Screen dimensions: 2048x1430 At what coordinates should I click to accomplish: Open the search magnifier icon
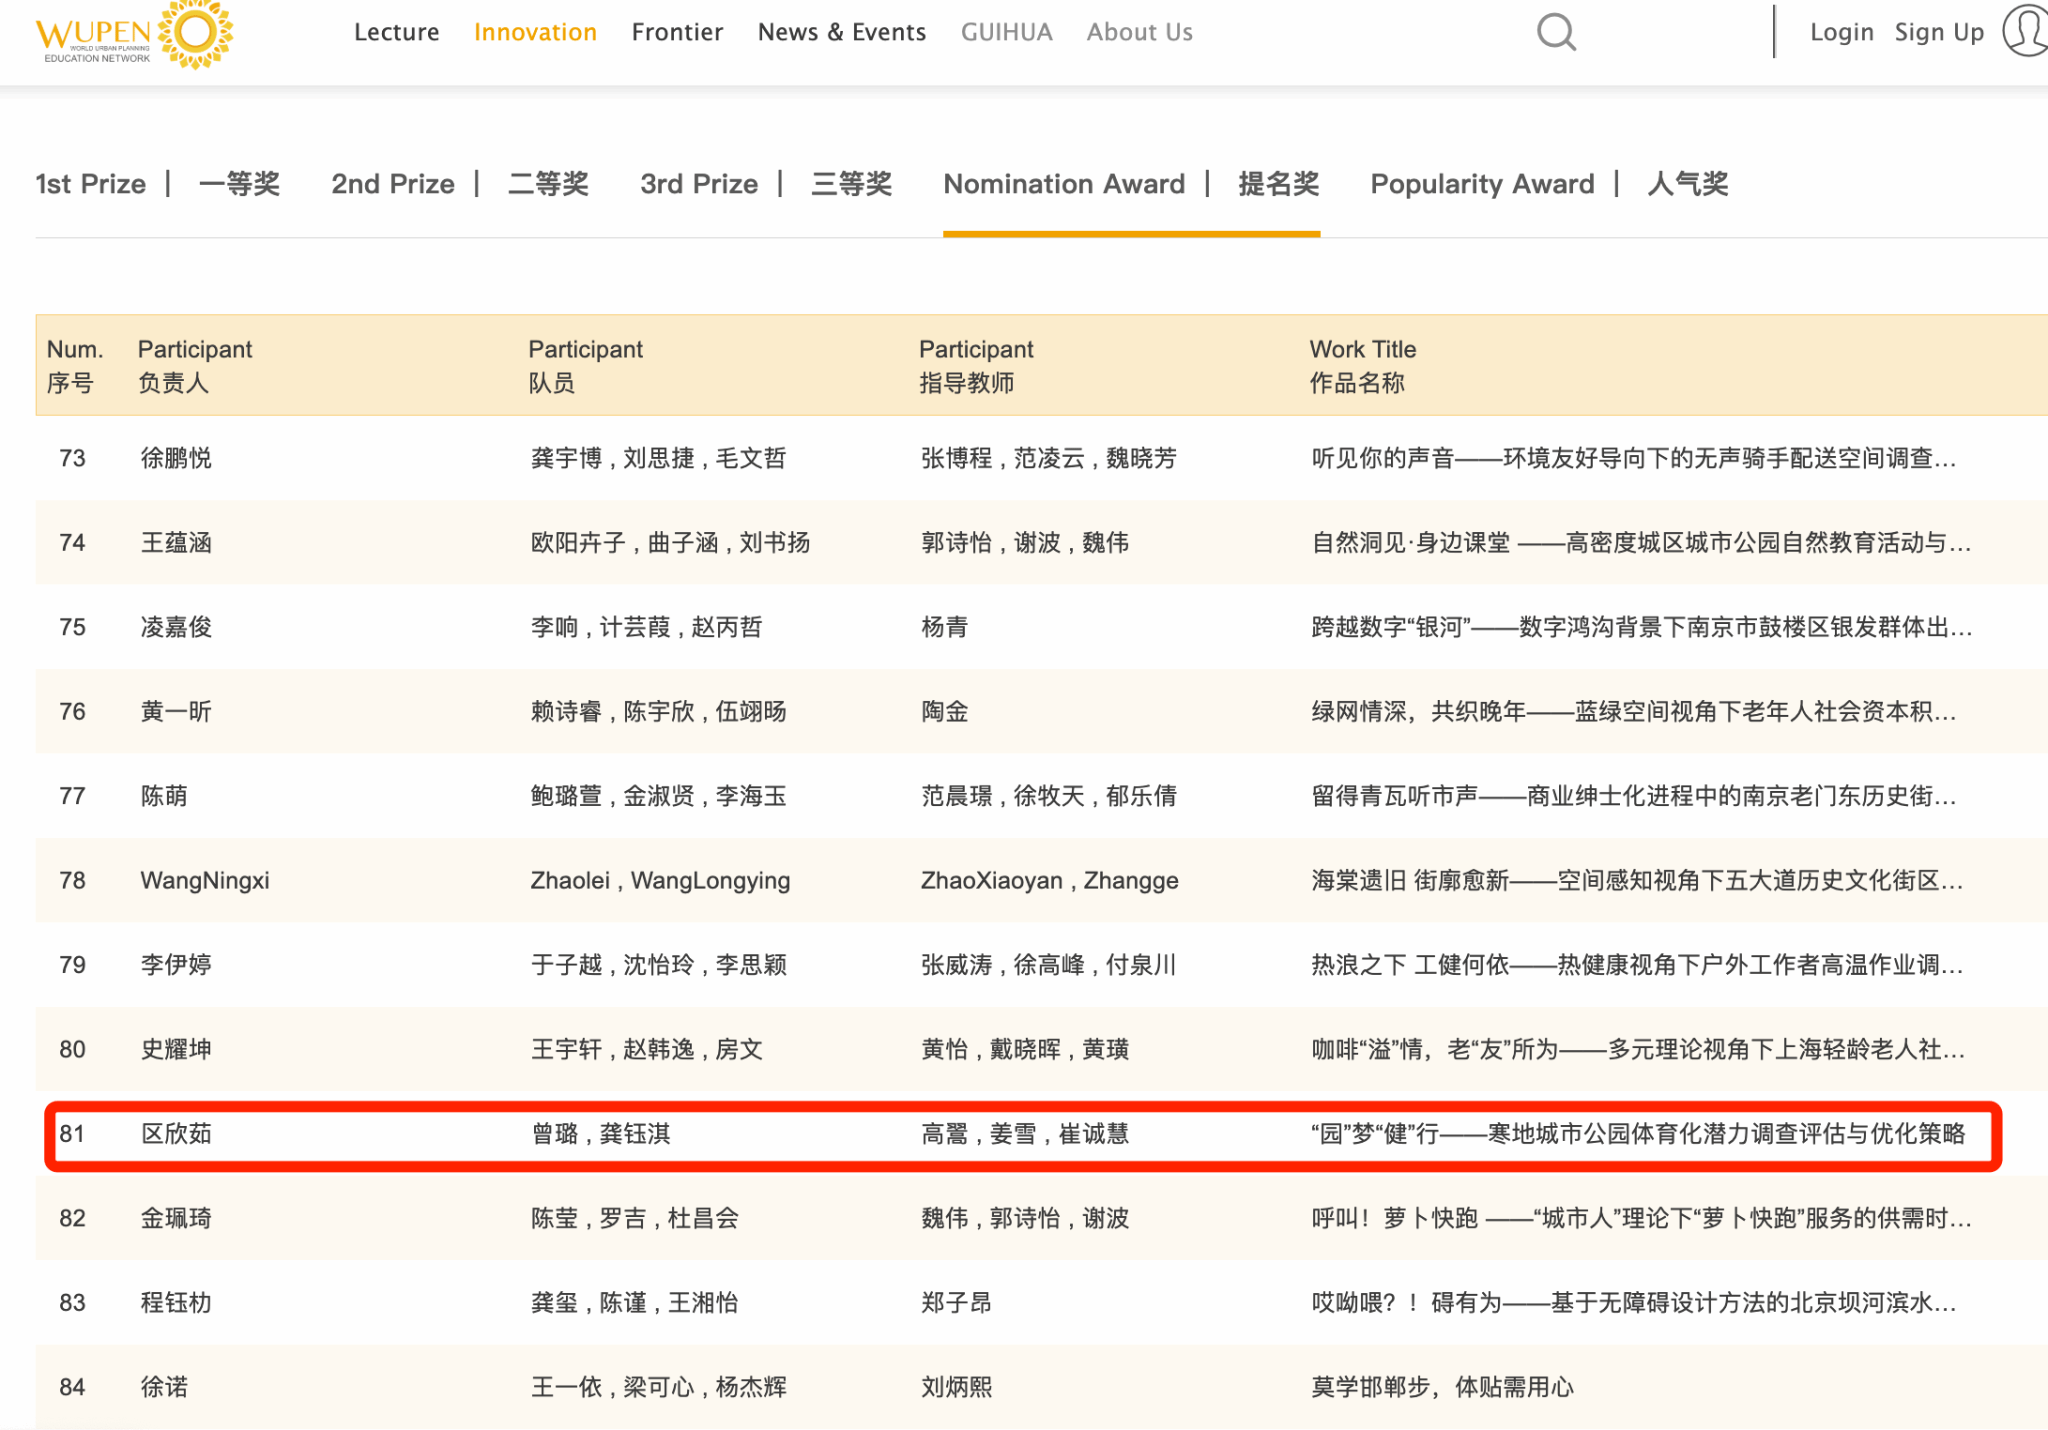point(1556,32)
